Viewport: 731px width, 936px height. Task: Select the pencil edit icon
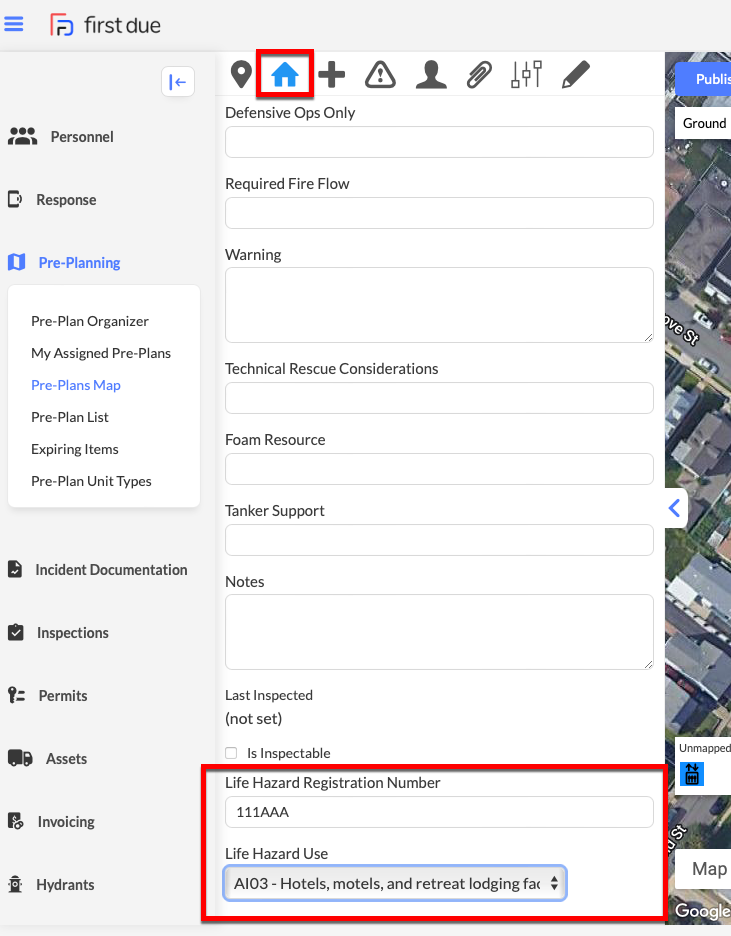(x=576, y=75)
